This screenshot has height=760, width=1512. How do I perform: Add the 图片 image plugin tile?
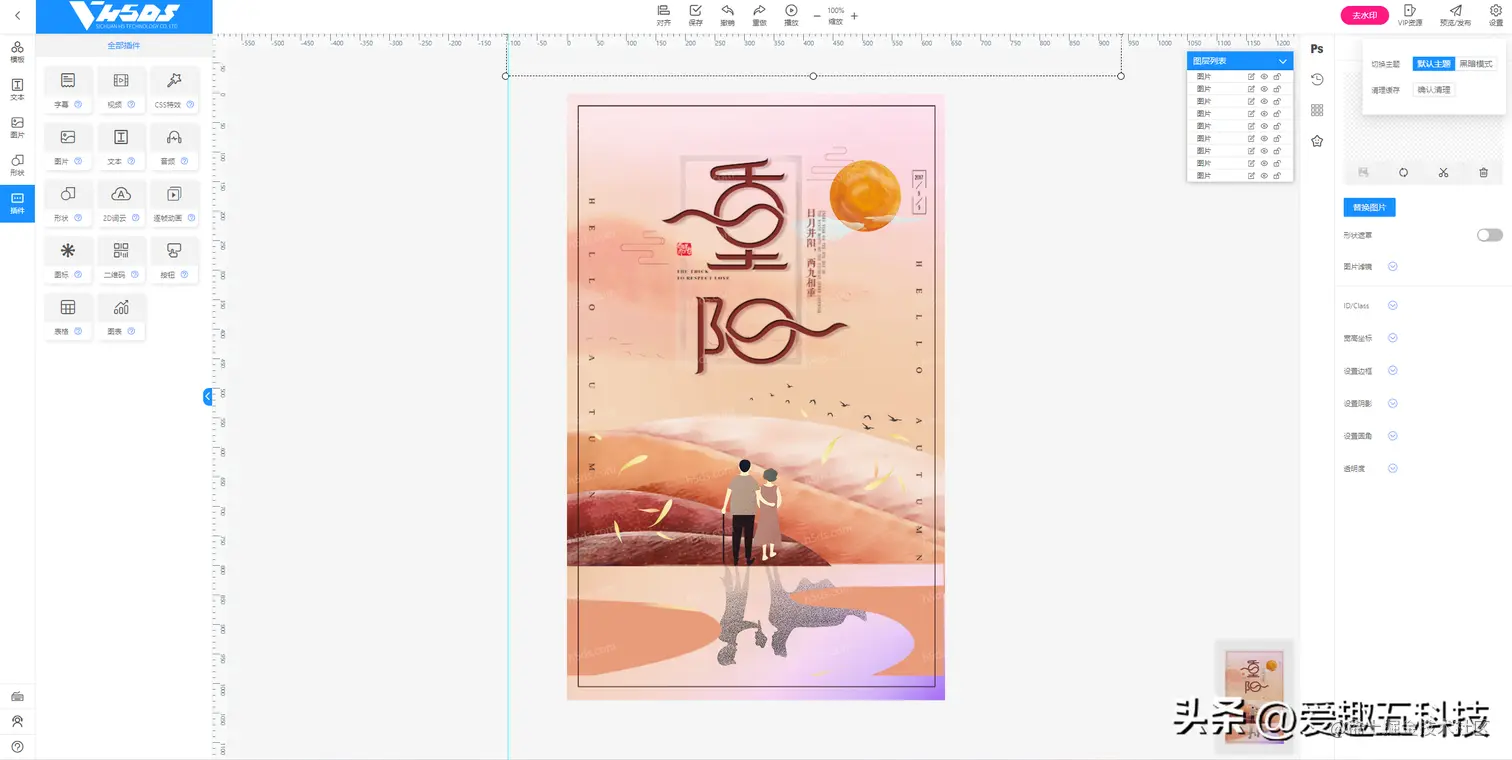(x=68, y=146)
